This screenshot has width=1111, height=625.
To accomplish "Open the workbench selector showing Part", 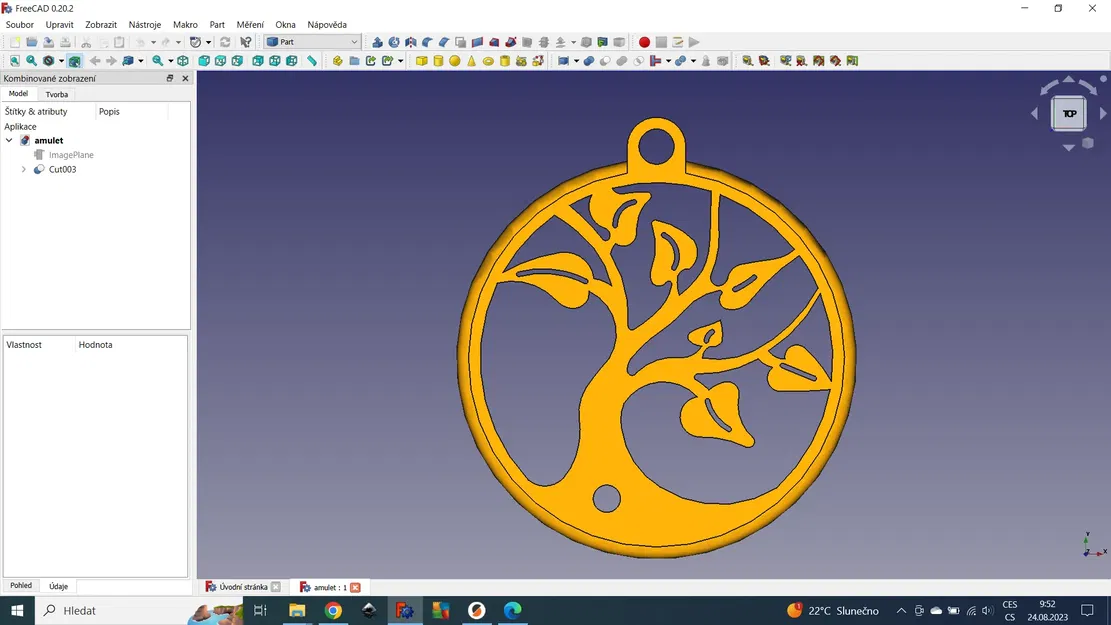I will pos(310,42).
